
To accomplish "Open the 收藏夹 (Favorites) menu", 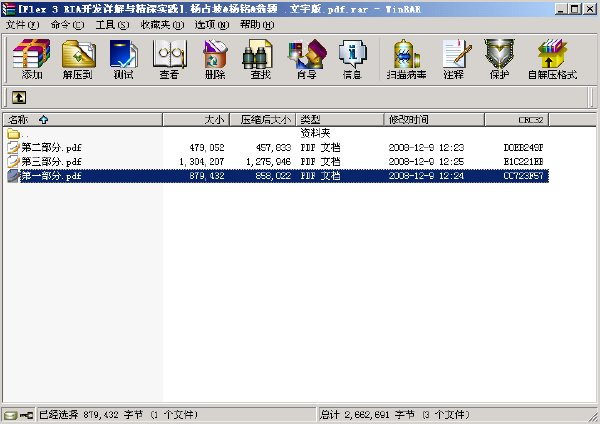I will click(x=162, y=25).
